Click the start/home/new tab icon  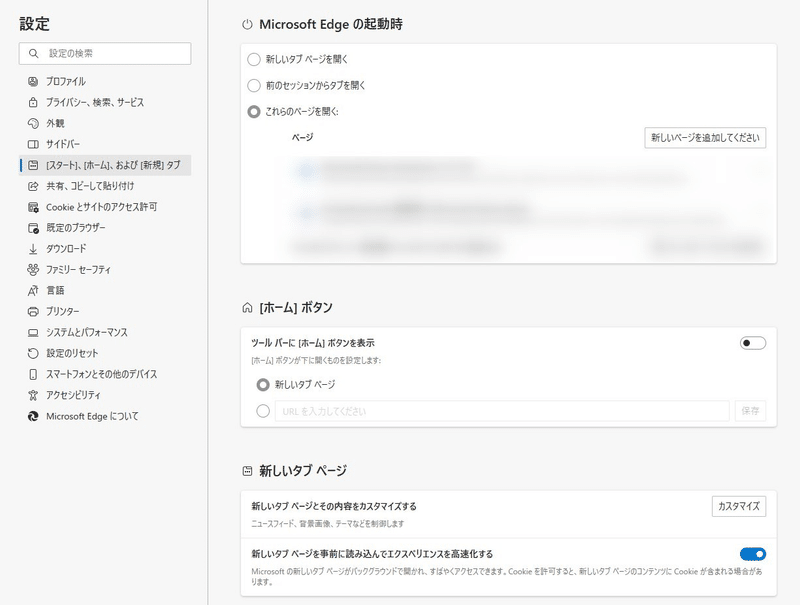[33, 165]
